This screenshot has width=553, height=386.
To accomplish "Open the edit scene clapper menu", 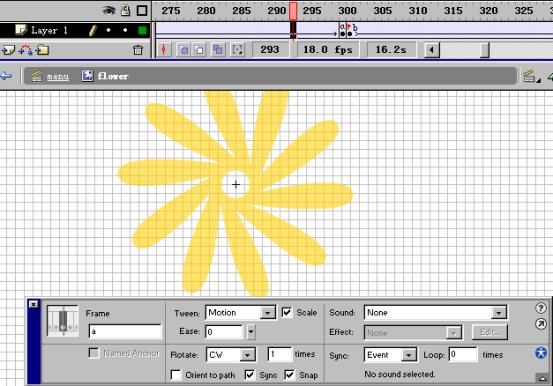I will 531,76.
